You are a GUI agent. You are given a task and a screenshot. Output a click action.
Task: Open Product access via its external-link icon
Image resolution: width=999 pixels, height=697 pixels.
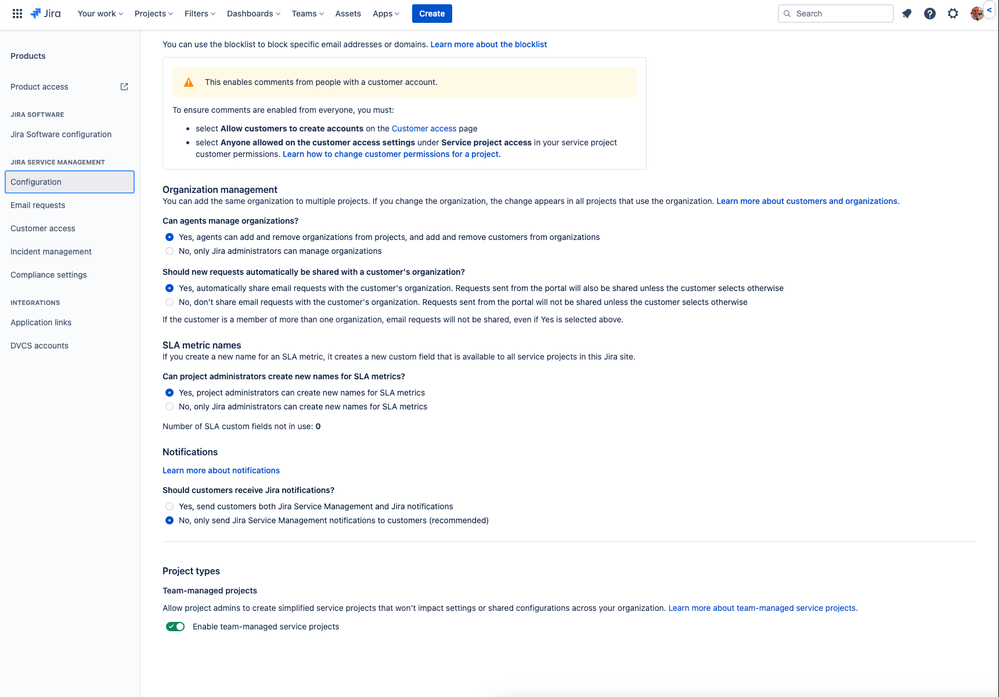123,87
